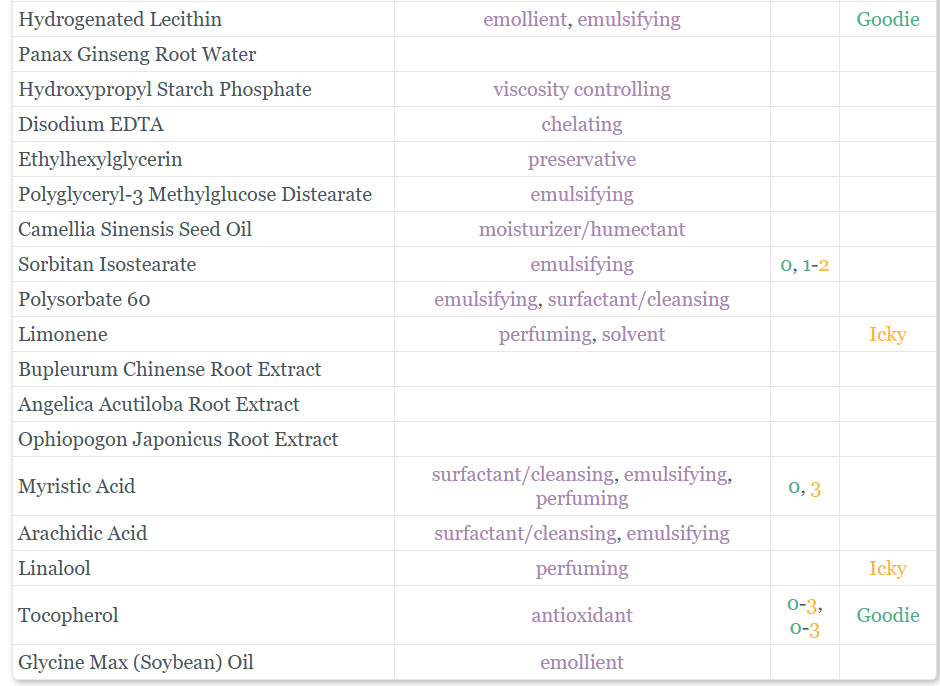Select the viscosity controlling function link
Screen dimensions: 940x686
[x=582, y=89]
